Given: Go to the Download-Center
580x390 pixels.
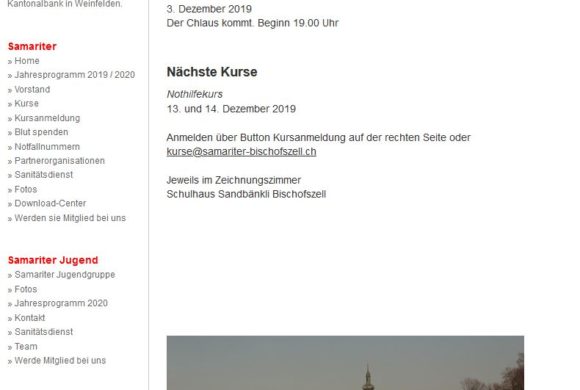Looking at the screenshot, I should coord(50,204).
